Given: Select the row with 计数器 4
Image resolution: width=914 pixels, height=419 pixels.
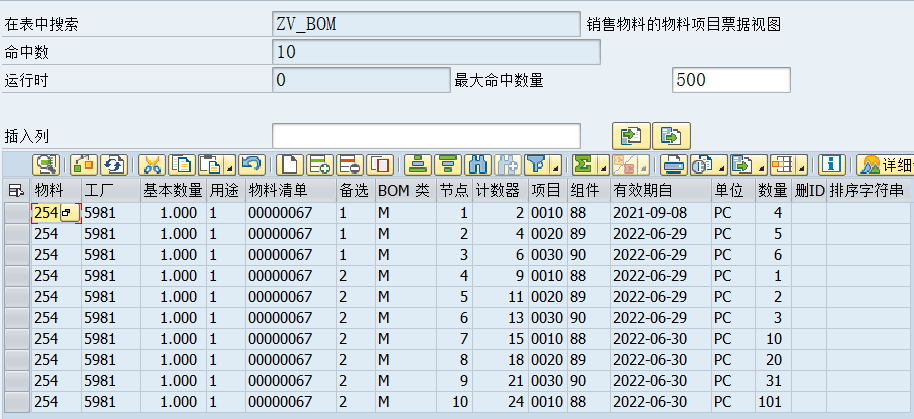Looking at the screenshot, I should 17,234.
